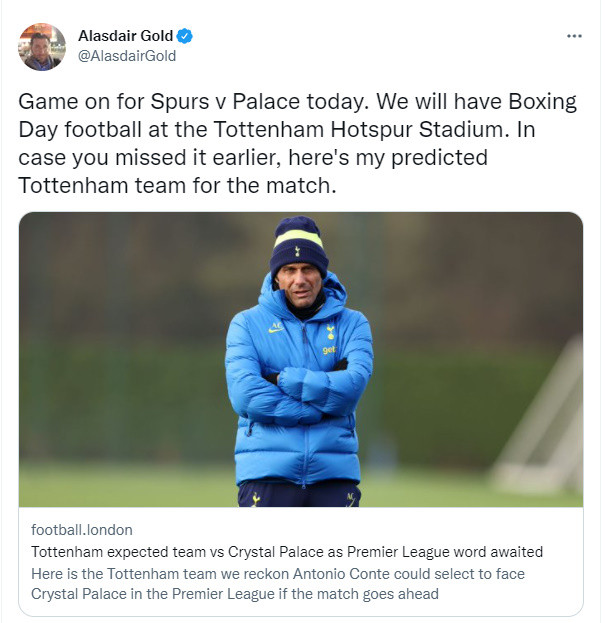
Task: Click the Alasdair Gold display name
Action: (x=126, y=36)
